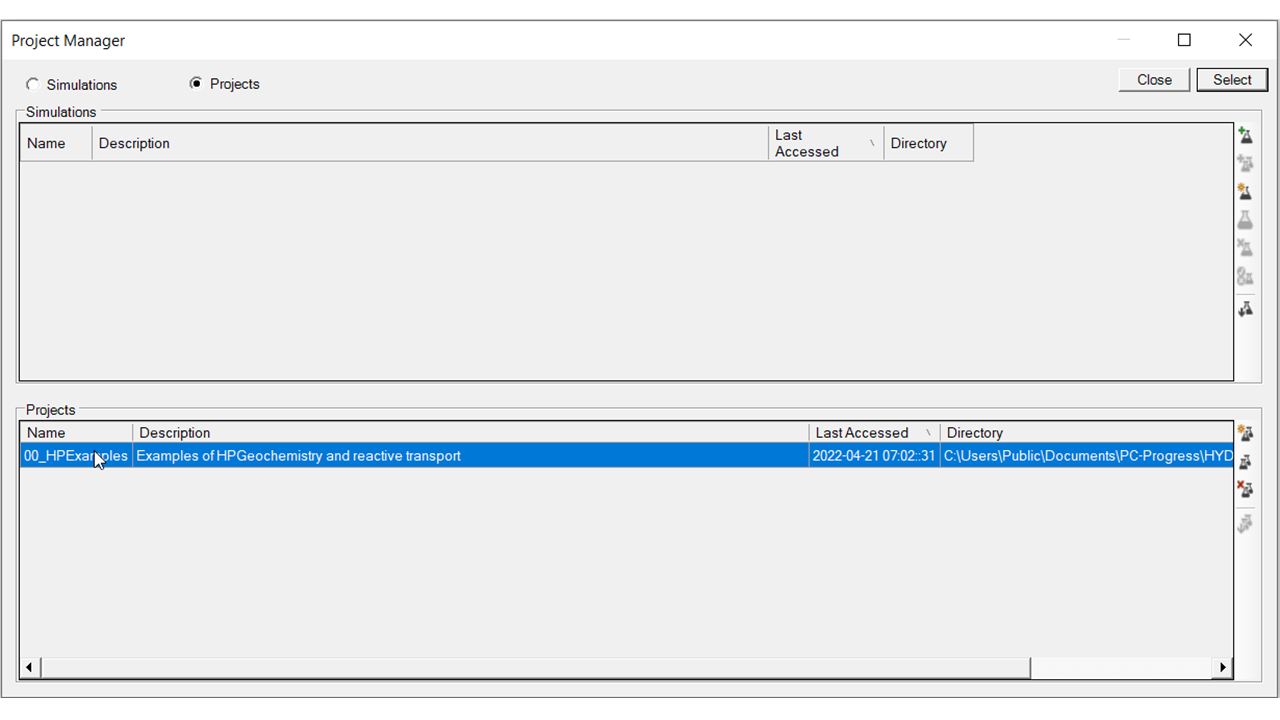Select the 00_HPExamples project row

tap(75, 456)
